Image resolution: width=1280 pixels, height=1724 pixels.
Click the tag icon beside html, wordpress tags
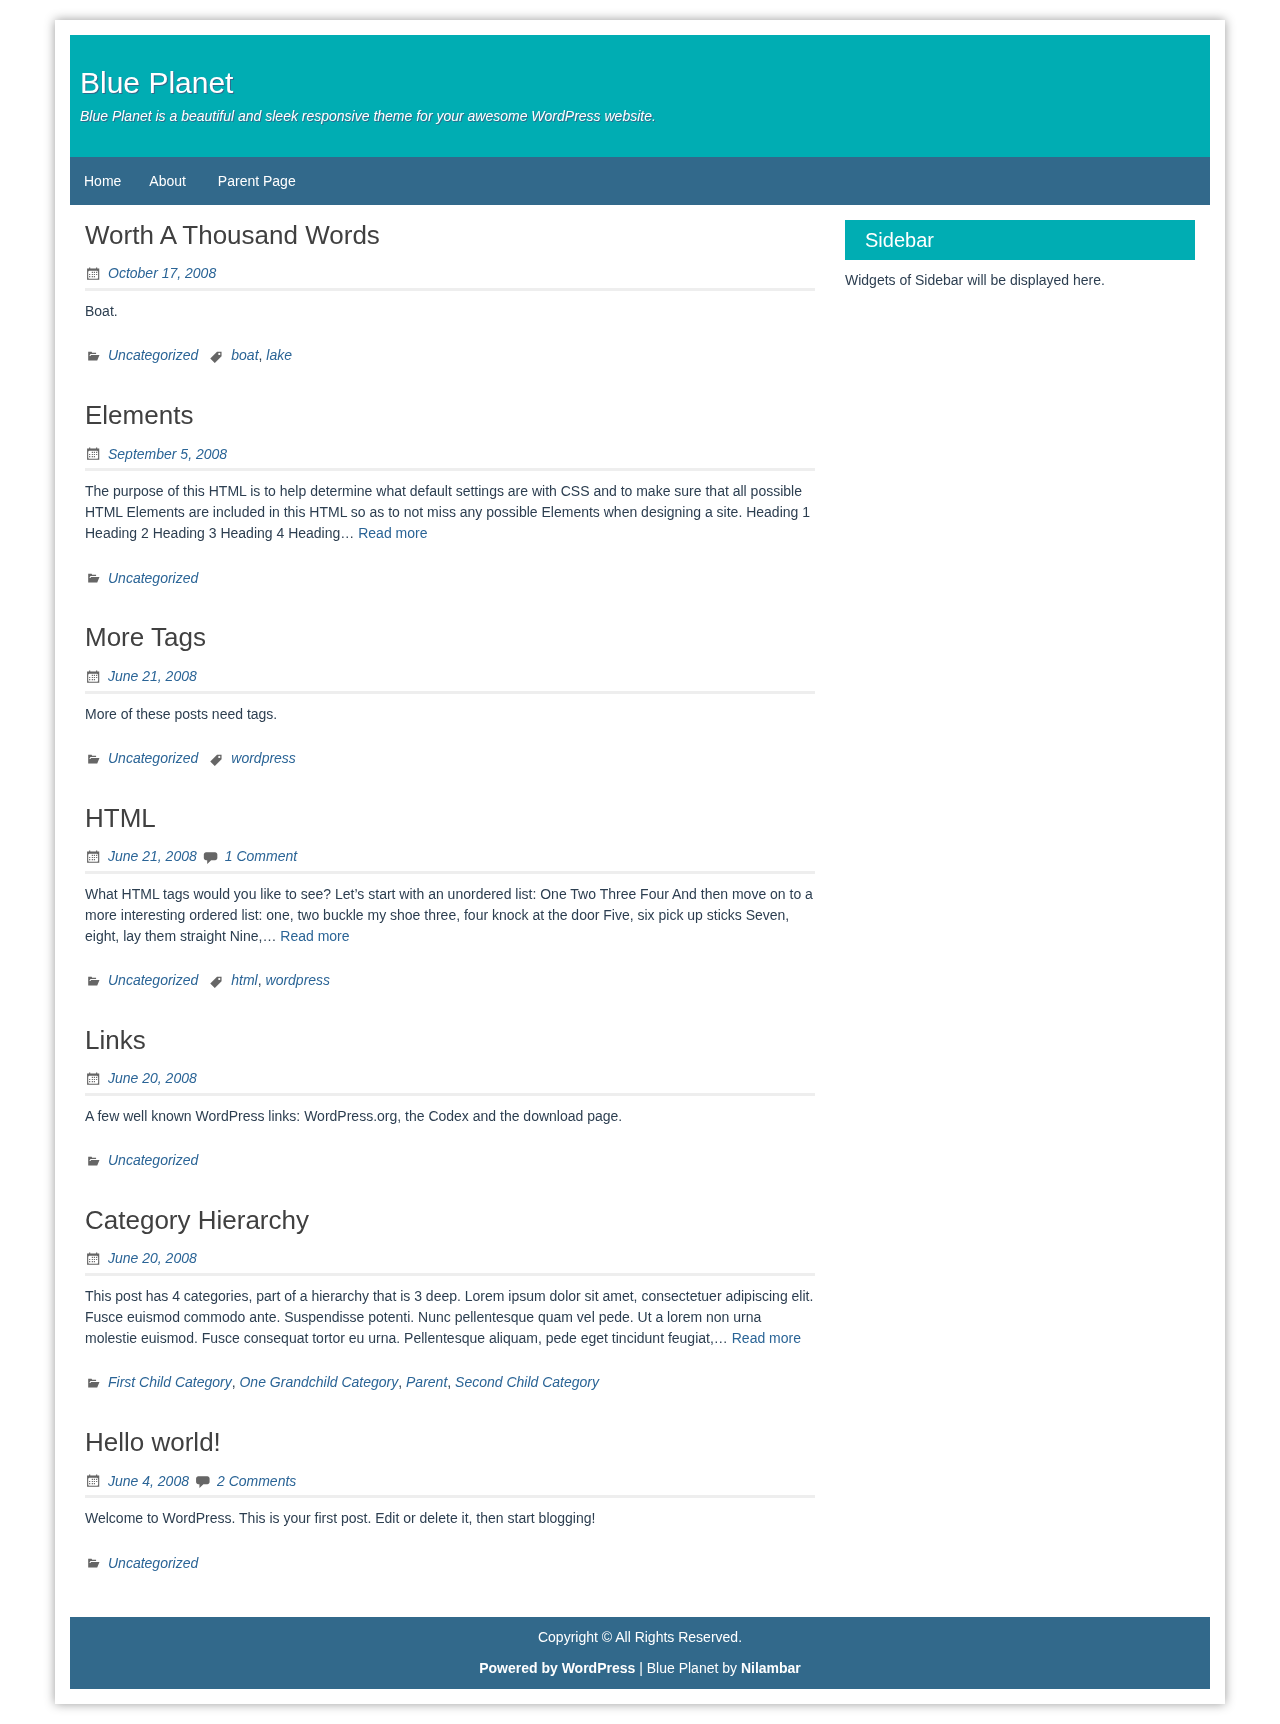pyautogui.click(x=216, y=981)
